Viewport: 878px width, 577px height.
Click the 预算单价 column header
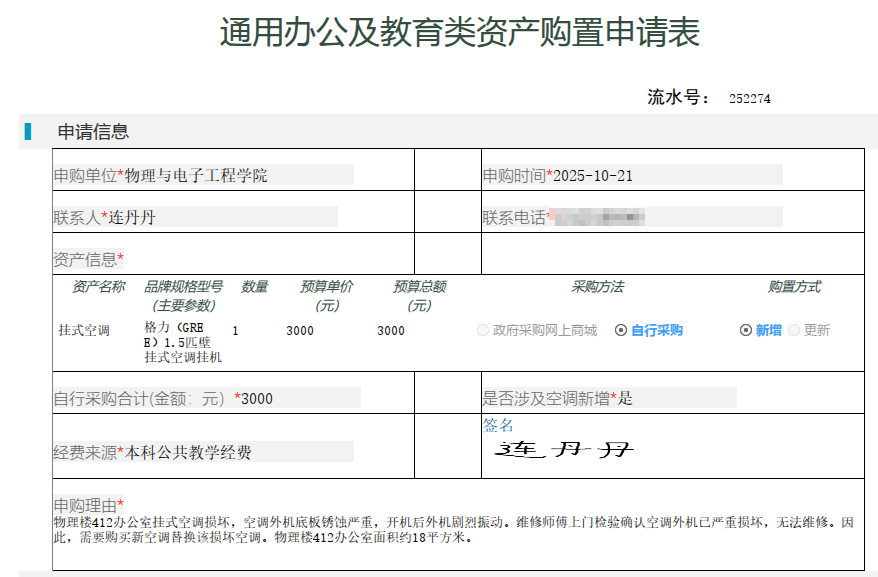click(x=327, y=295)
